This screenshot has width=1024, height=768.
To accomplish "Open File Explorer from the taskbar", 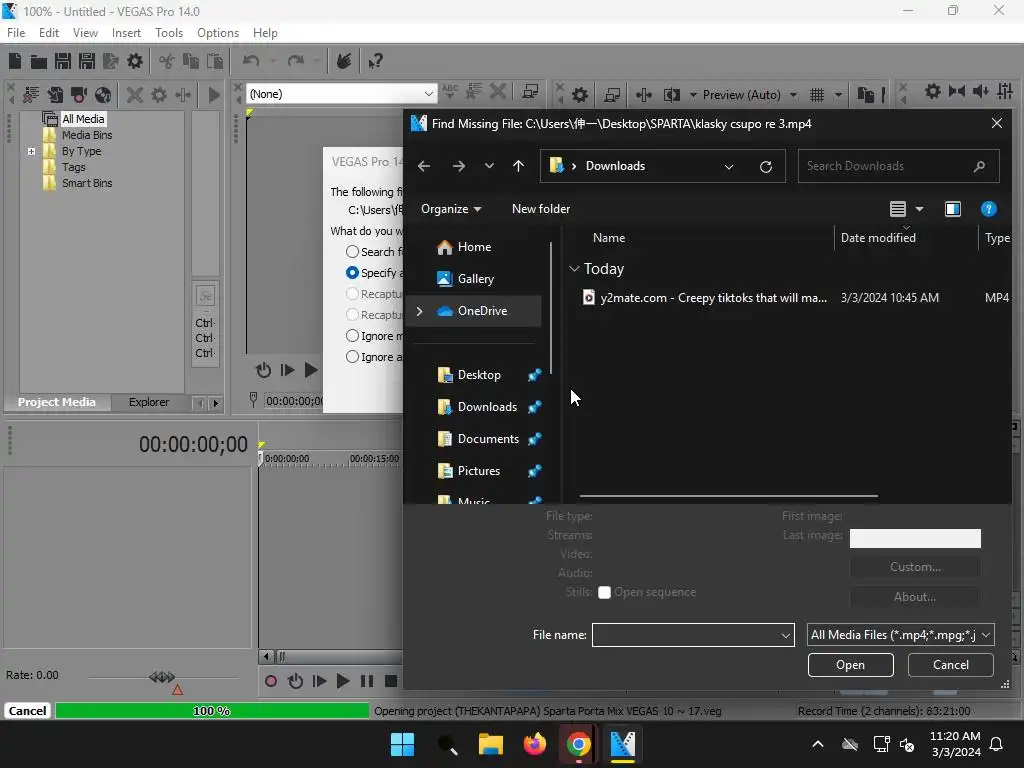I will tap(490, 744).
